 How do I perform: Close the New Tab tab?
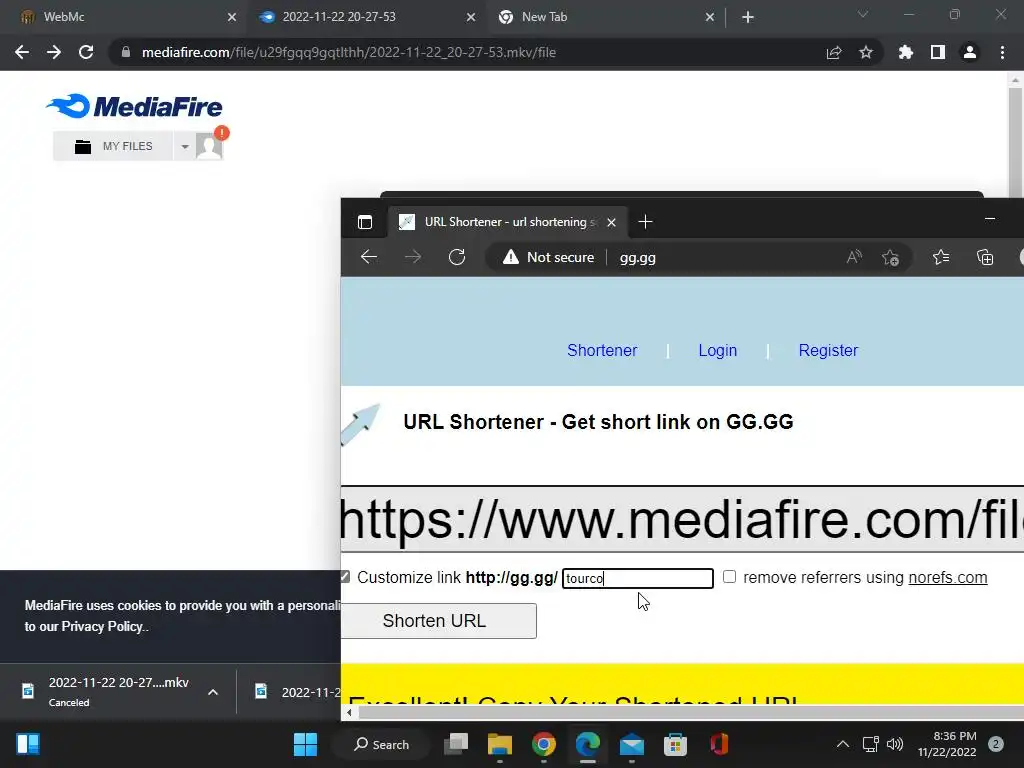[x=710, y=17]
